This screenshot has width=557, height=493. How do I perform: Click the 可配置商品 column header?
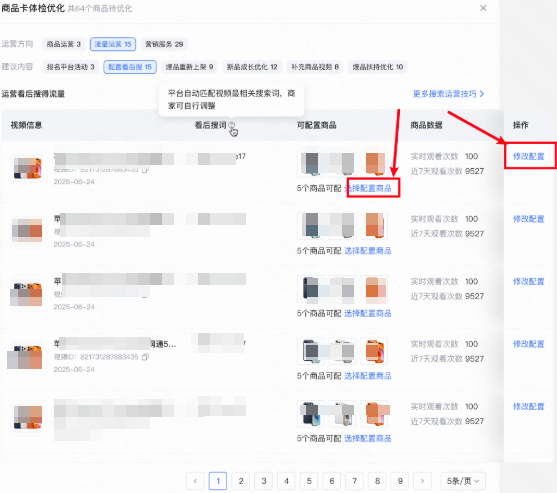(x=316, y=125)
